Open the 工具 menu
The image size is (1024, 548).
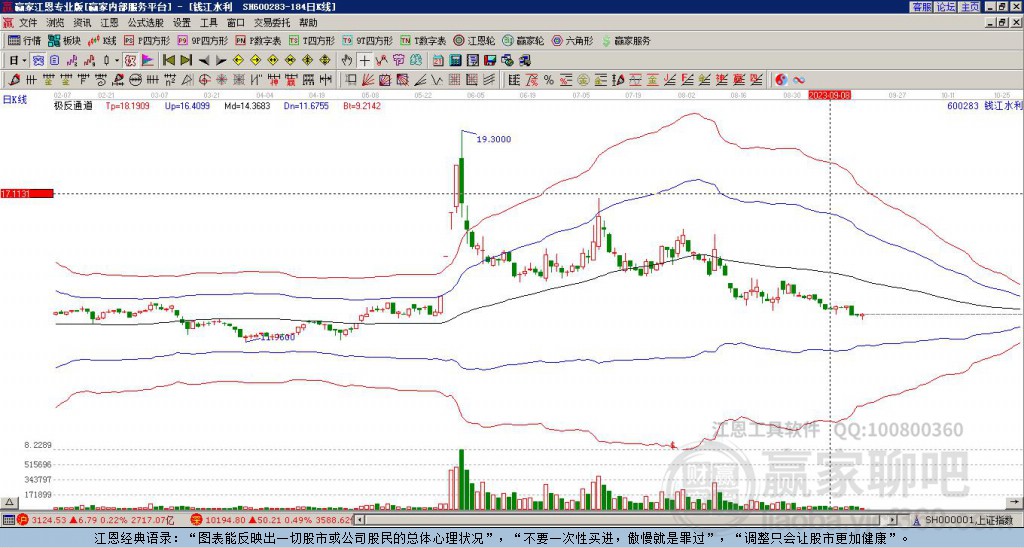[x=208, y=23]
